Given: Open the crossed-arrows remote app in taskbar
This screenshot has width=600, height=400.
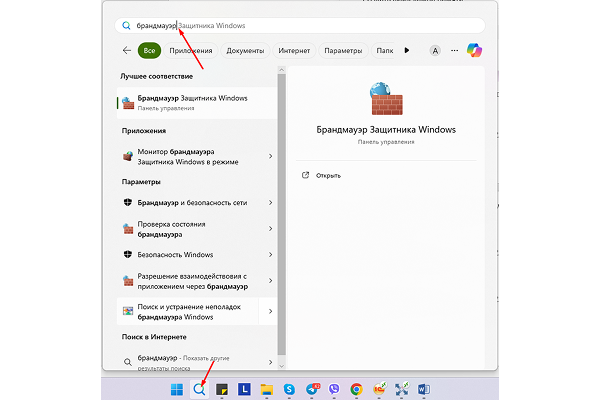Looking at the screenshot, I should (402, 389).
